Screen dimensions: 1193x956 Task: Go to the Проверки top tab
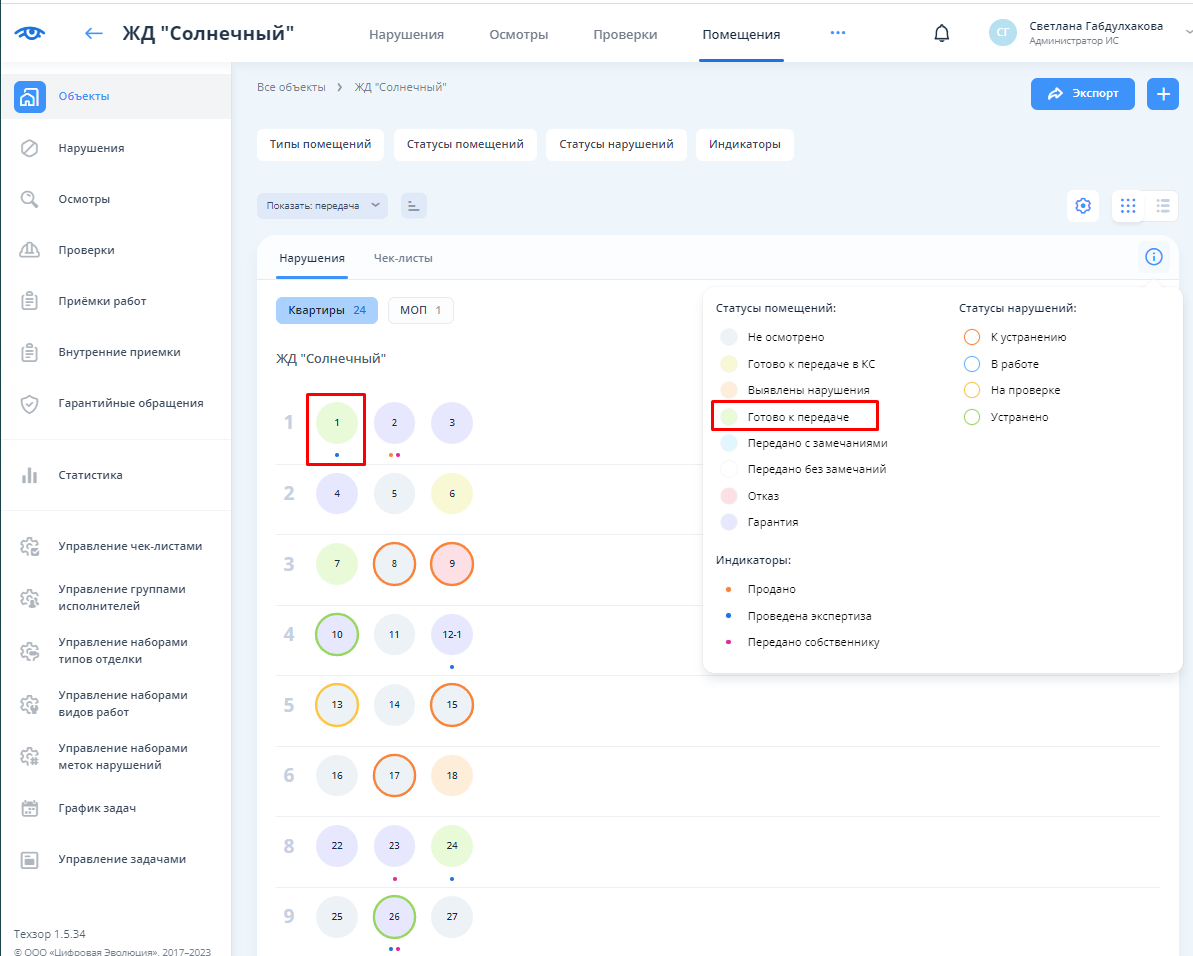click(x=625, y=34)
